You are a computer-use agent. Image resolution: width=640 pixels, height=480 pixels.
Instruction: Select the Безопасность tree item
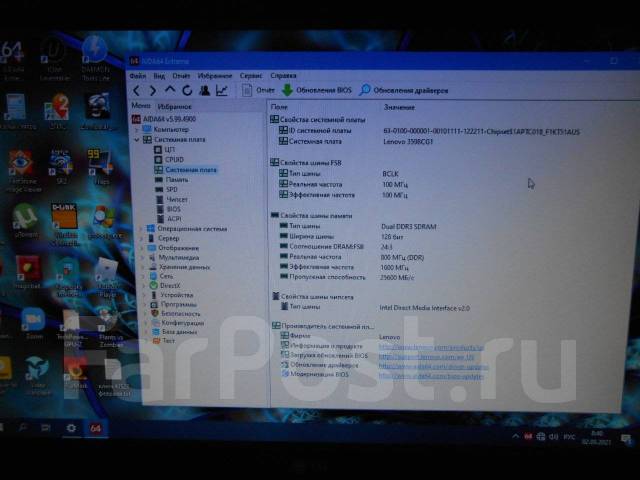coord(176,314)
